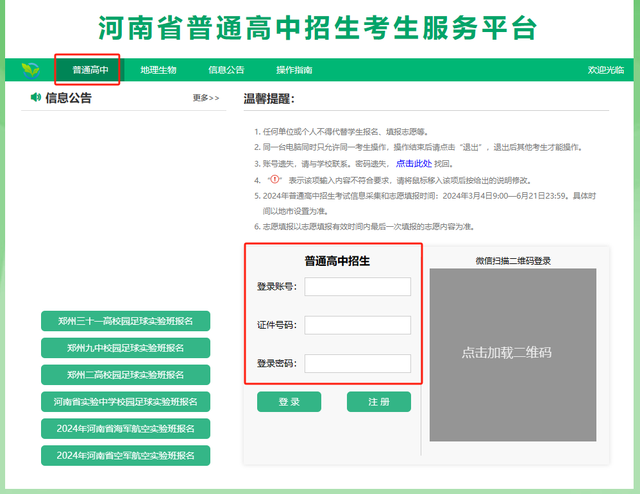Open 2024年河南省空军航空实验班报名
The image size is (640, 494).
pos(126,456)
